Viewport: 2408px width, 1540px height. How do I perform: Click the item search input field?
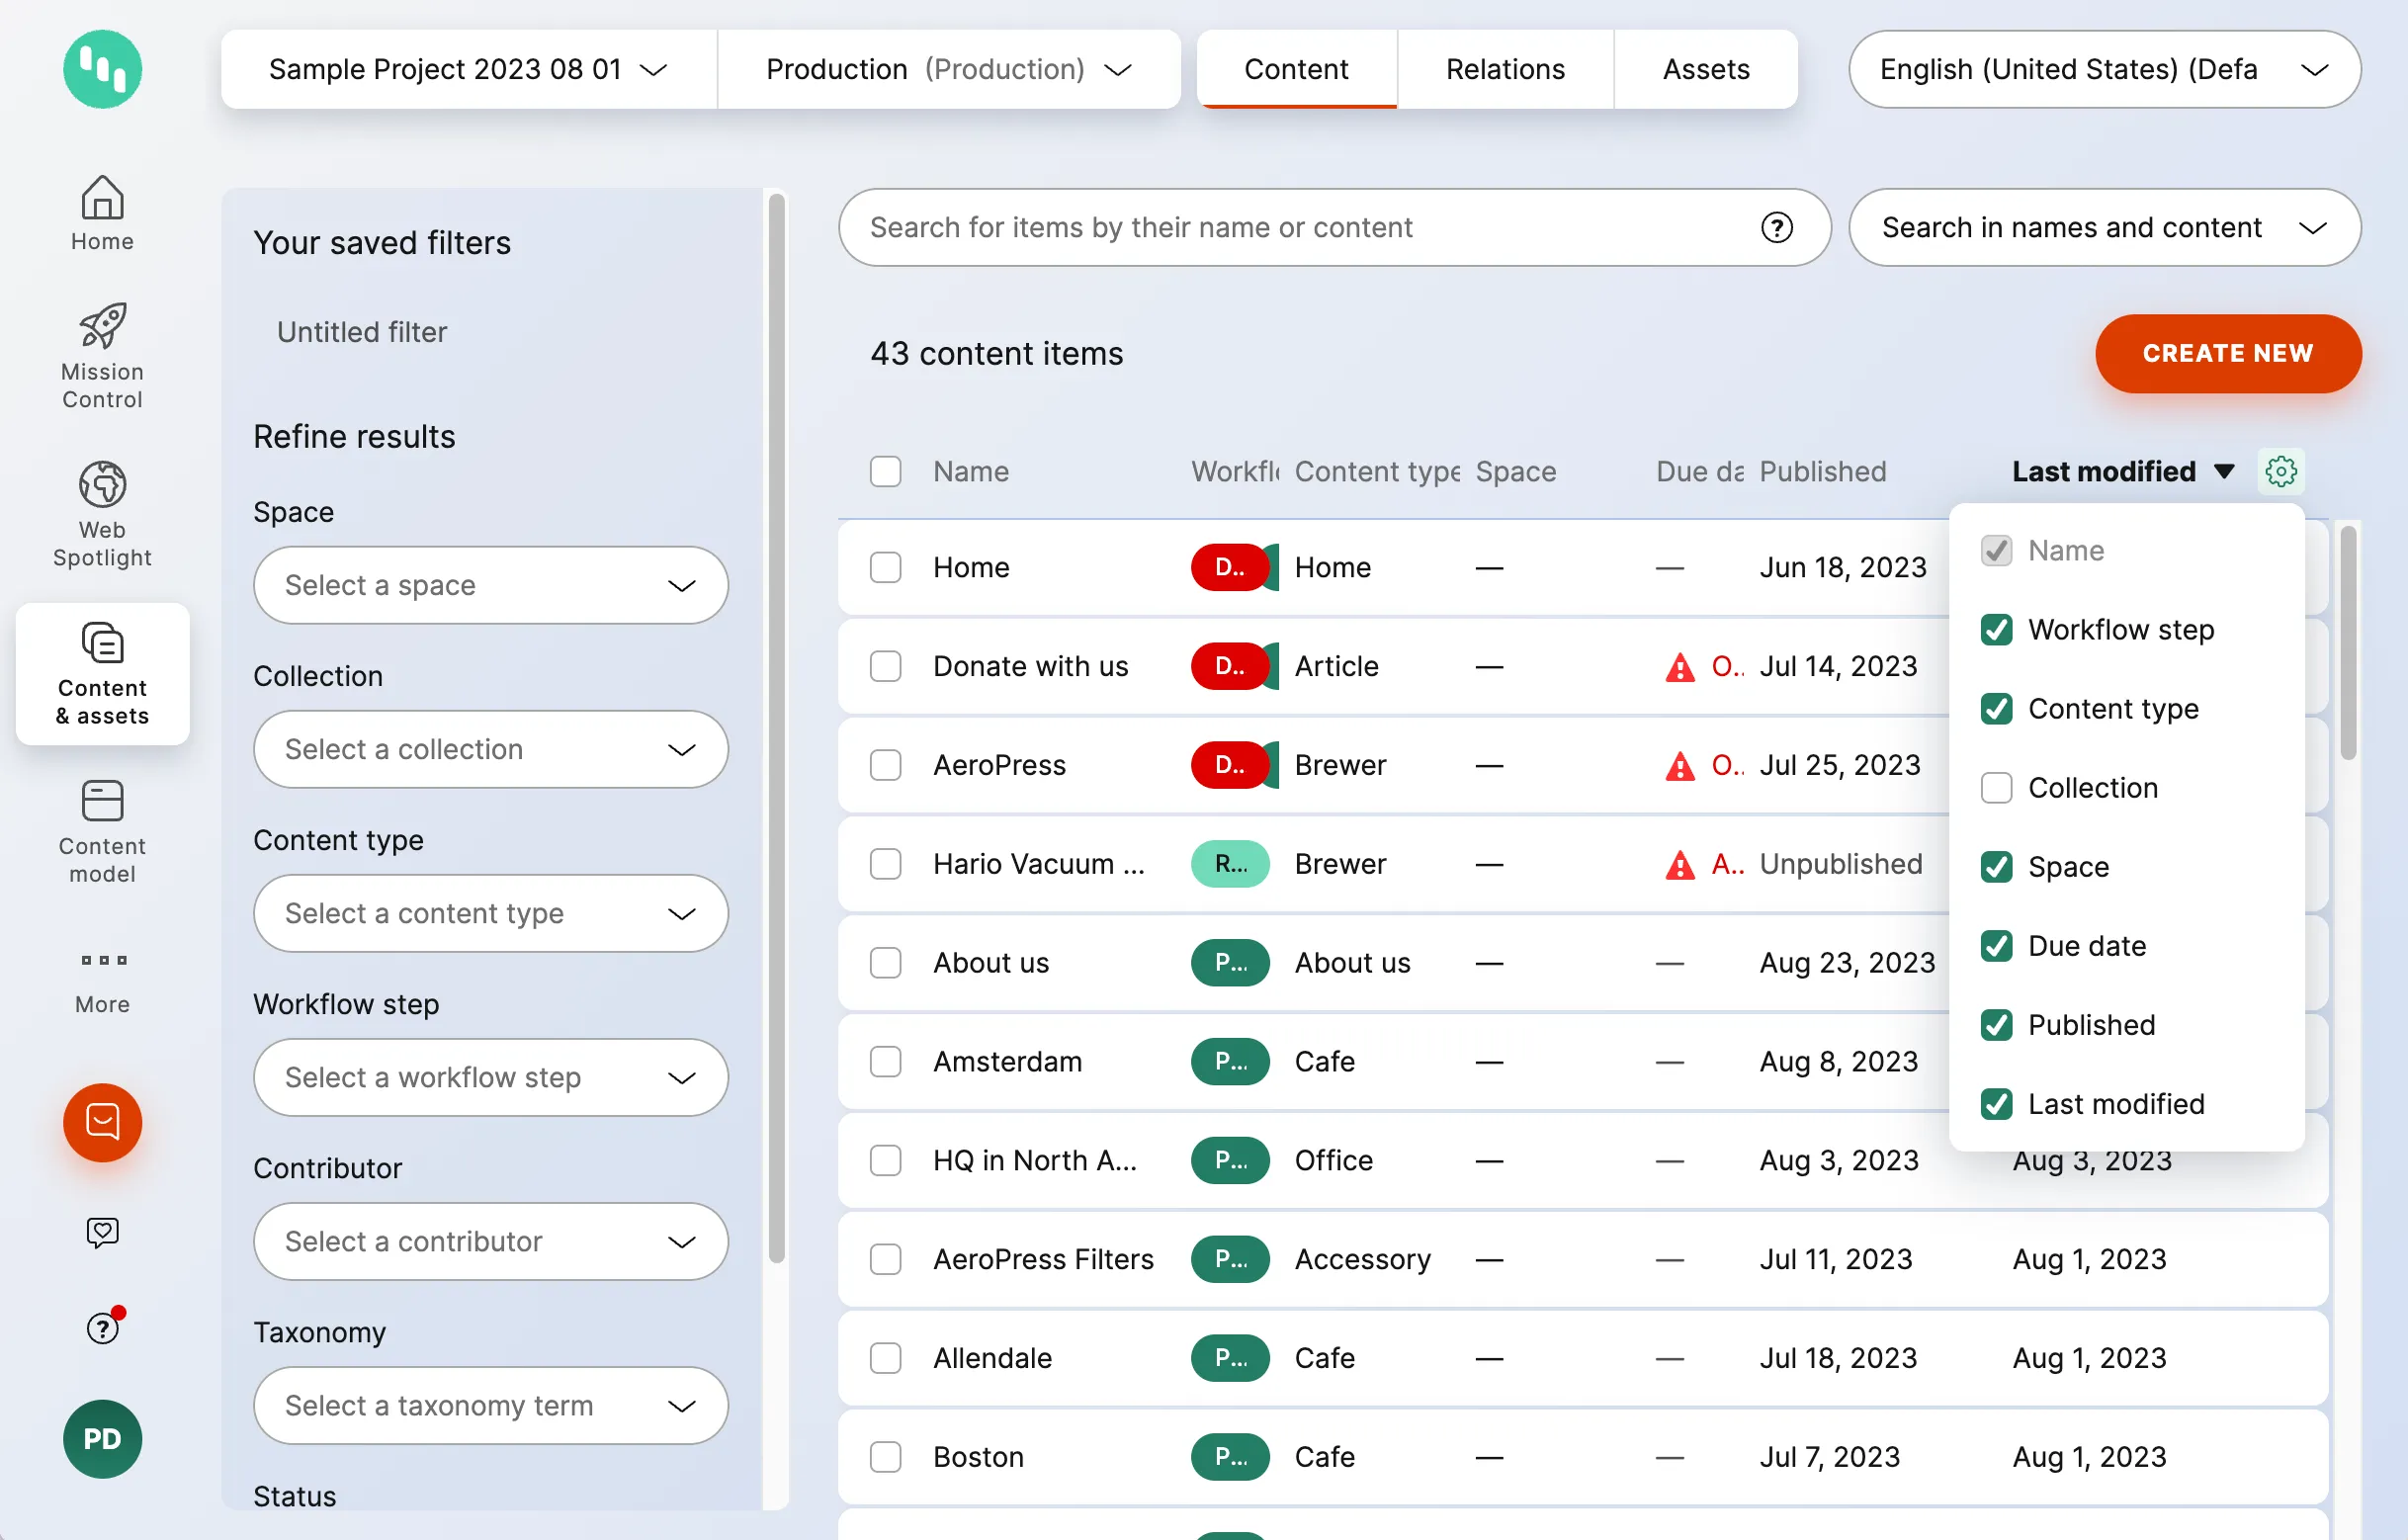(1300, 228)
